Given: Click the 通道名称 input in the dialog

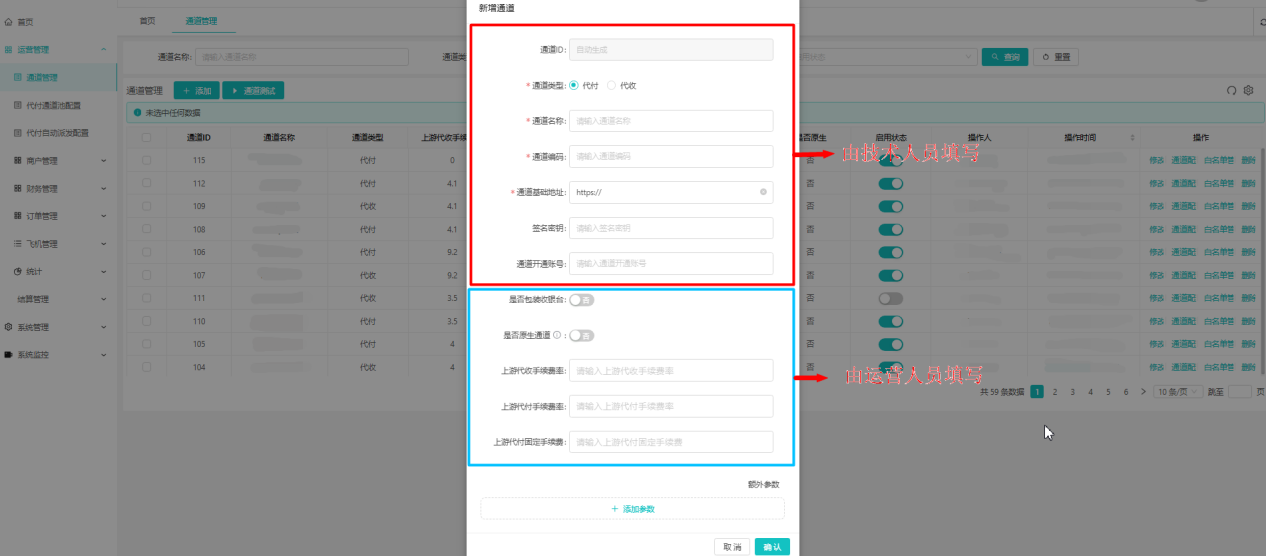Looking at the screenshot, I should [671, 121].
